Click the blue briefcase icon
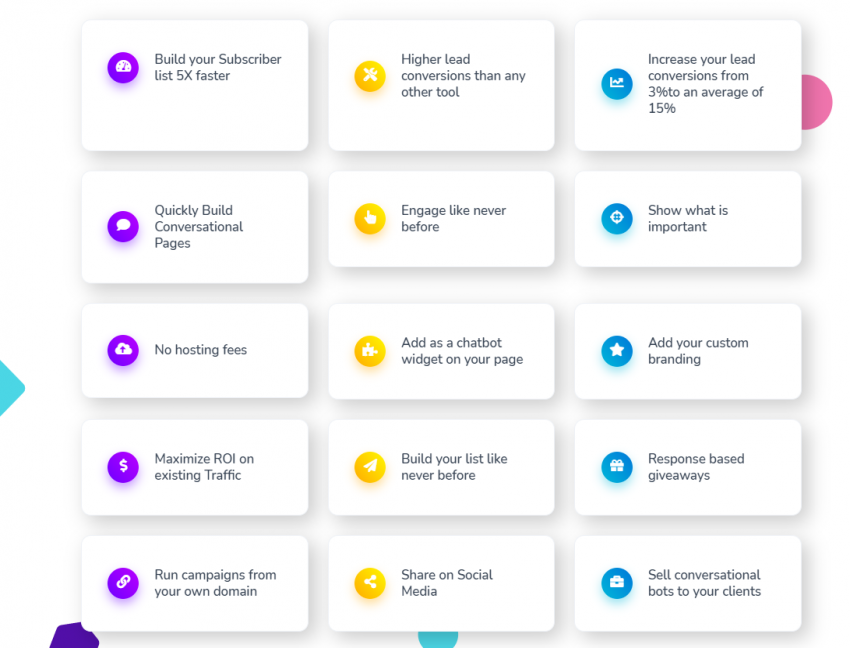This screenshot has height=648, width=850. coord(617,582)
